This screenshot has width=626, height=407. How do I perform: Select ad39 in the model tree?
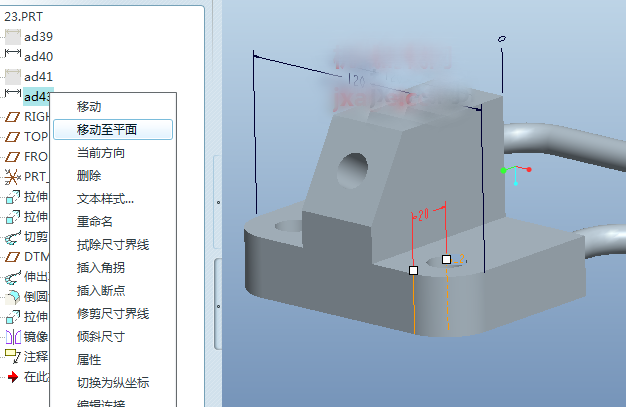pyautogui.click(x=38, y=37)
